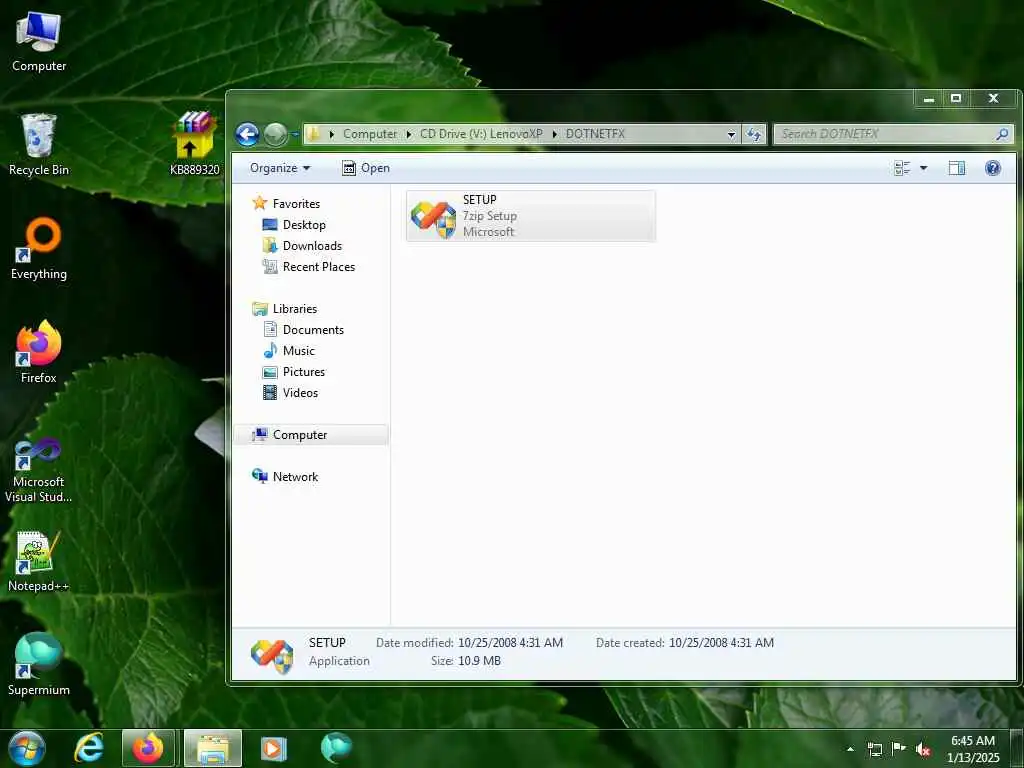Launch Internet Explorer from taskbar

click(89, 748)
